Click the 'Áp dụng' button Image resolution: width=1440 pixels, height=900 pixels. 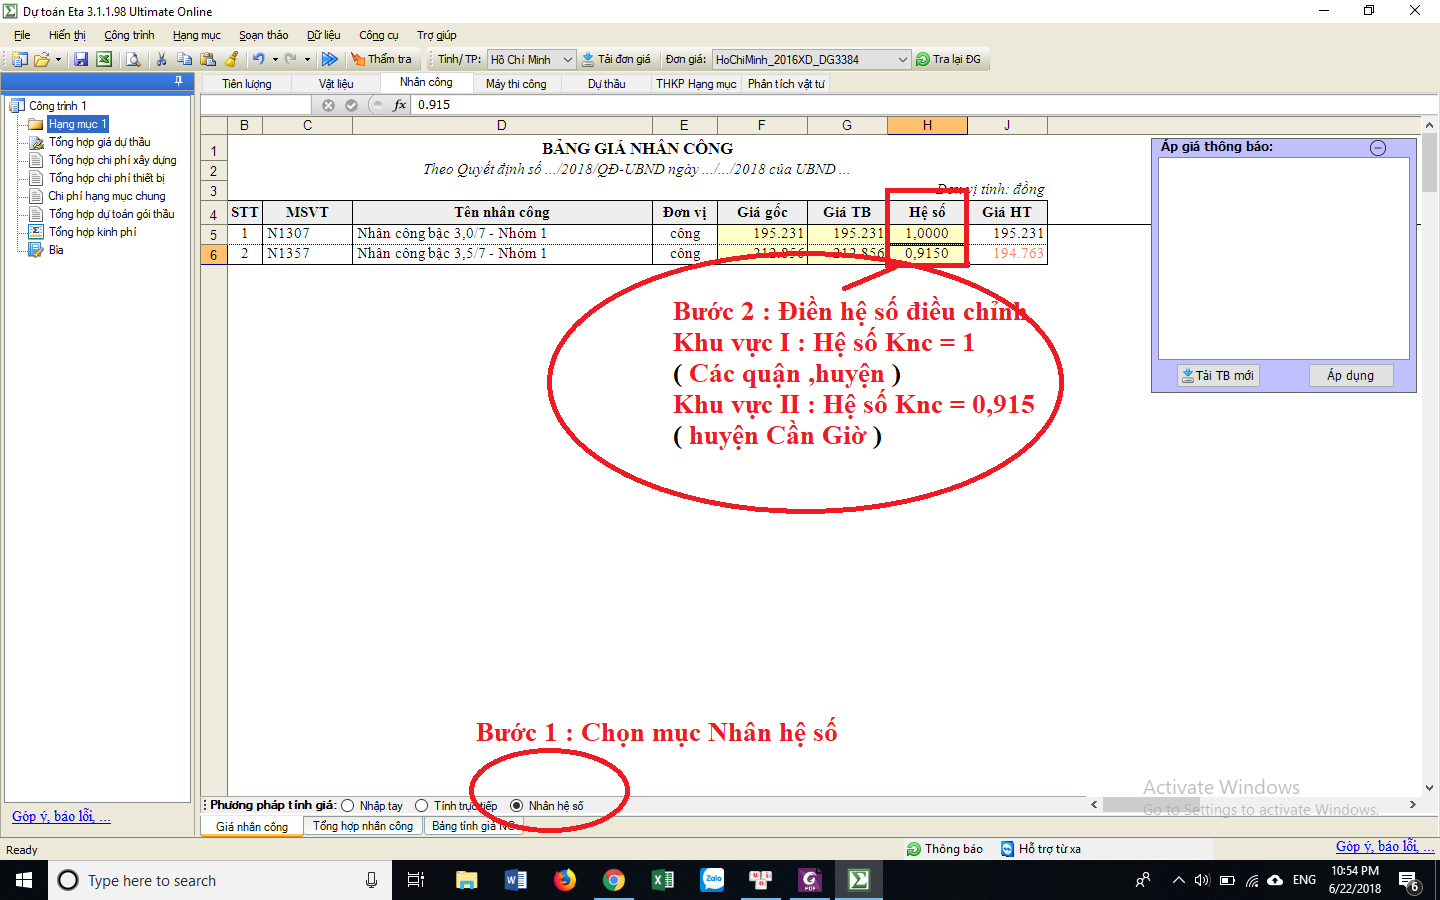click(x=1350, y=376)
